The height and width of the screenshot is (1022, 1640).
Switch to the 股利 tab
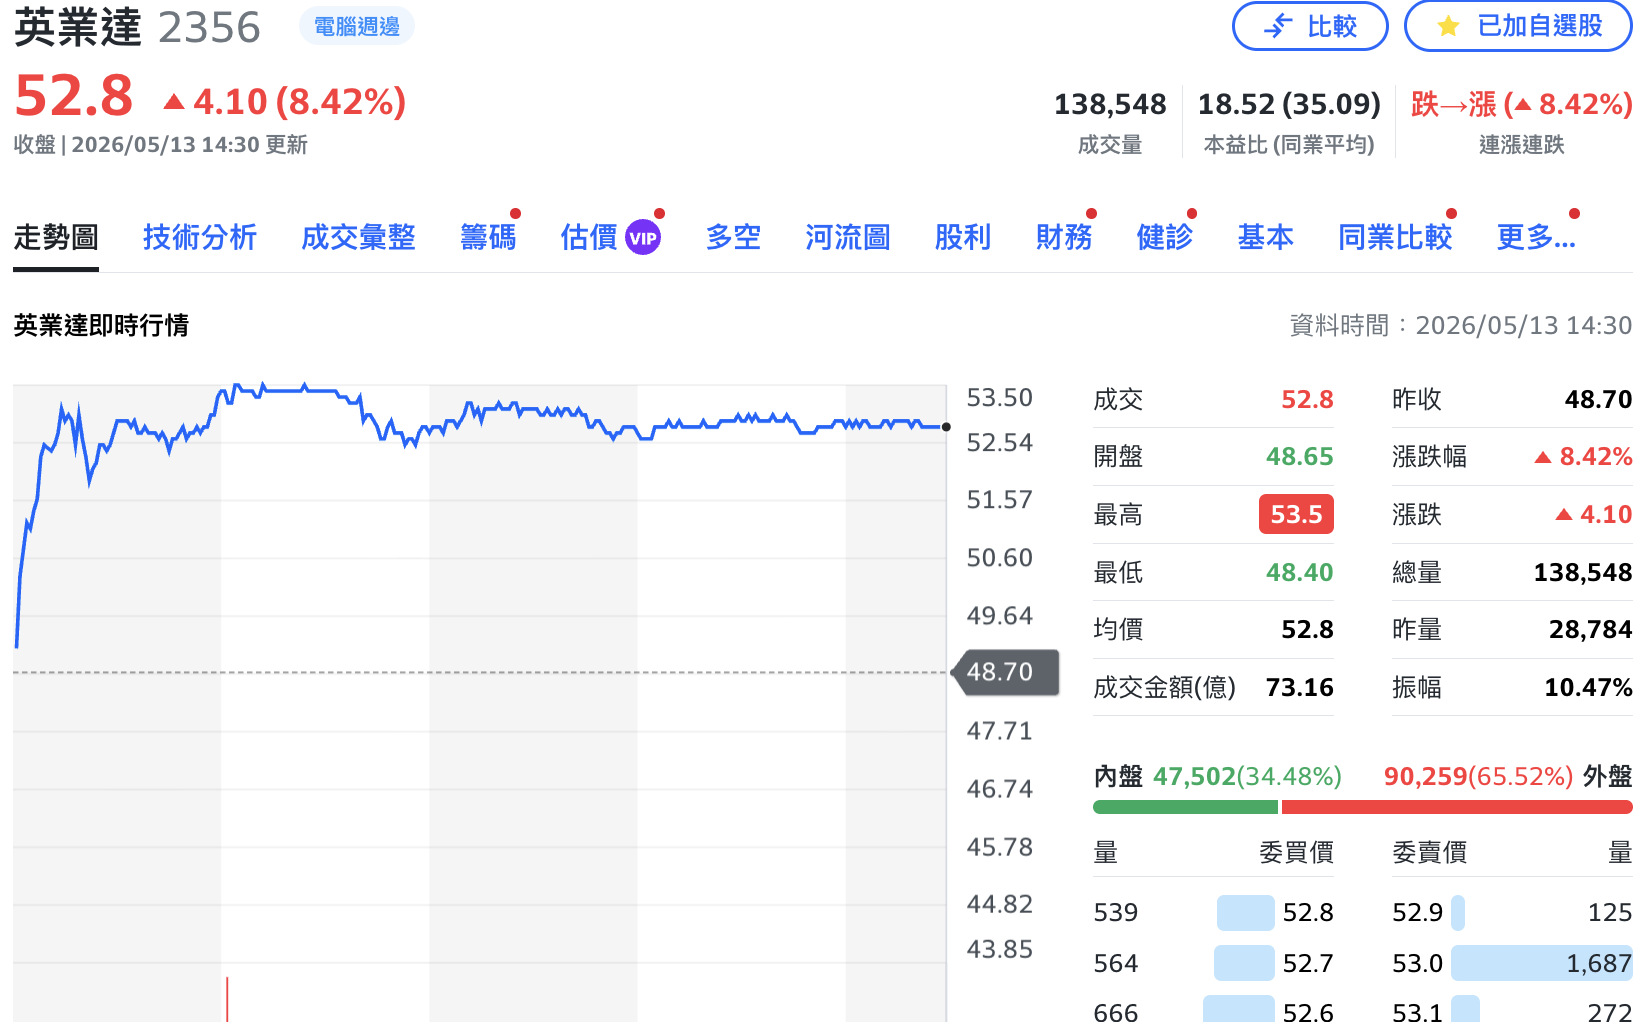[x=963, y=237]
